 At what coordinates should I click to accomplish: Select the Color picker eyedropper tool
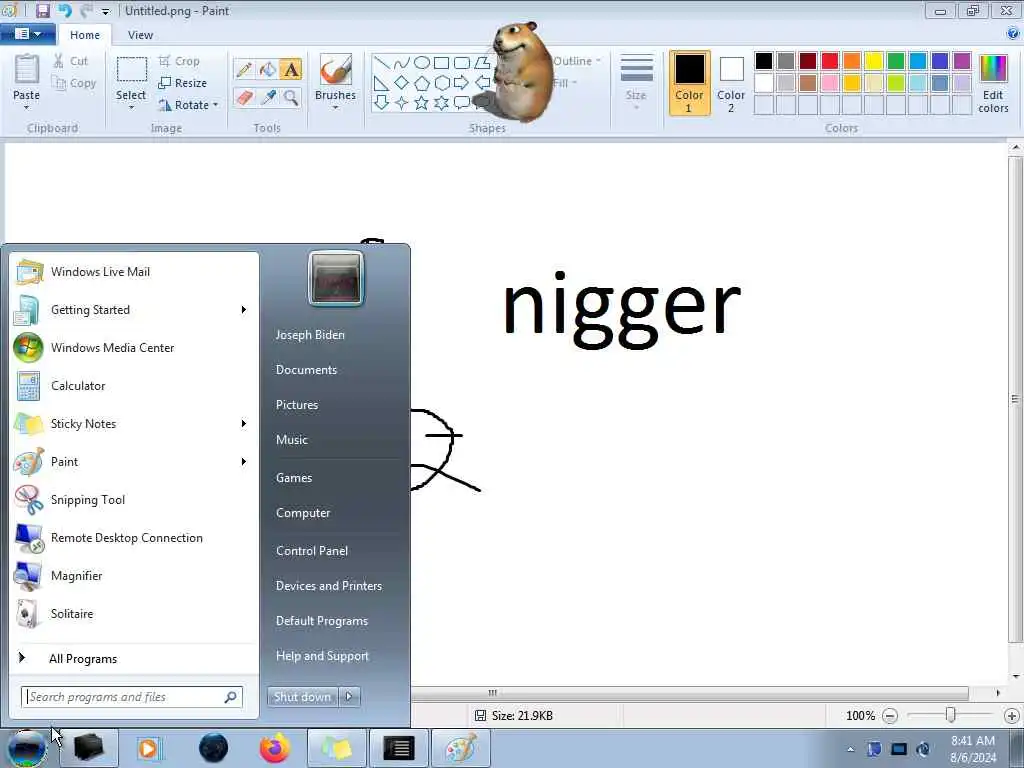coord(268,98)
